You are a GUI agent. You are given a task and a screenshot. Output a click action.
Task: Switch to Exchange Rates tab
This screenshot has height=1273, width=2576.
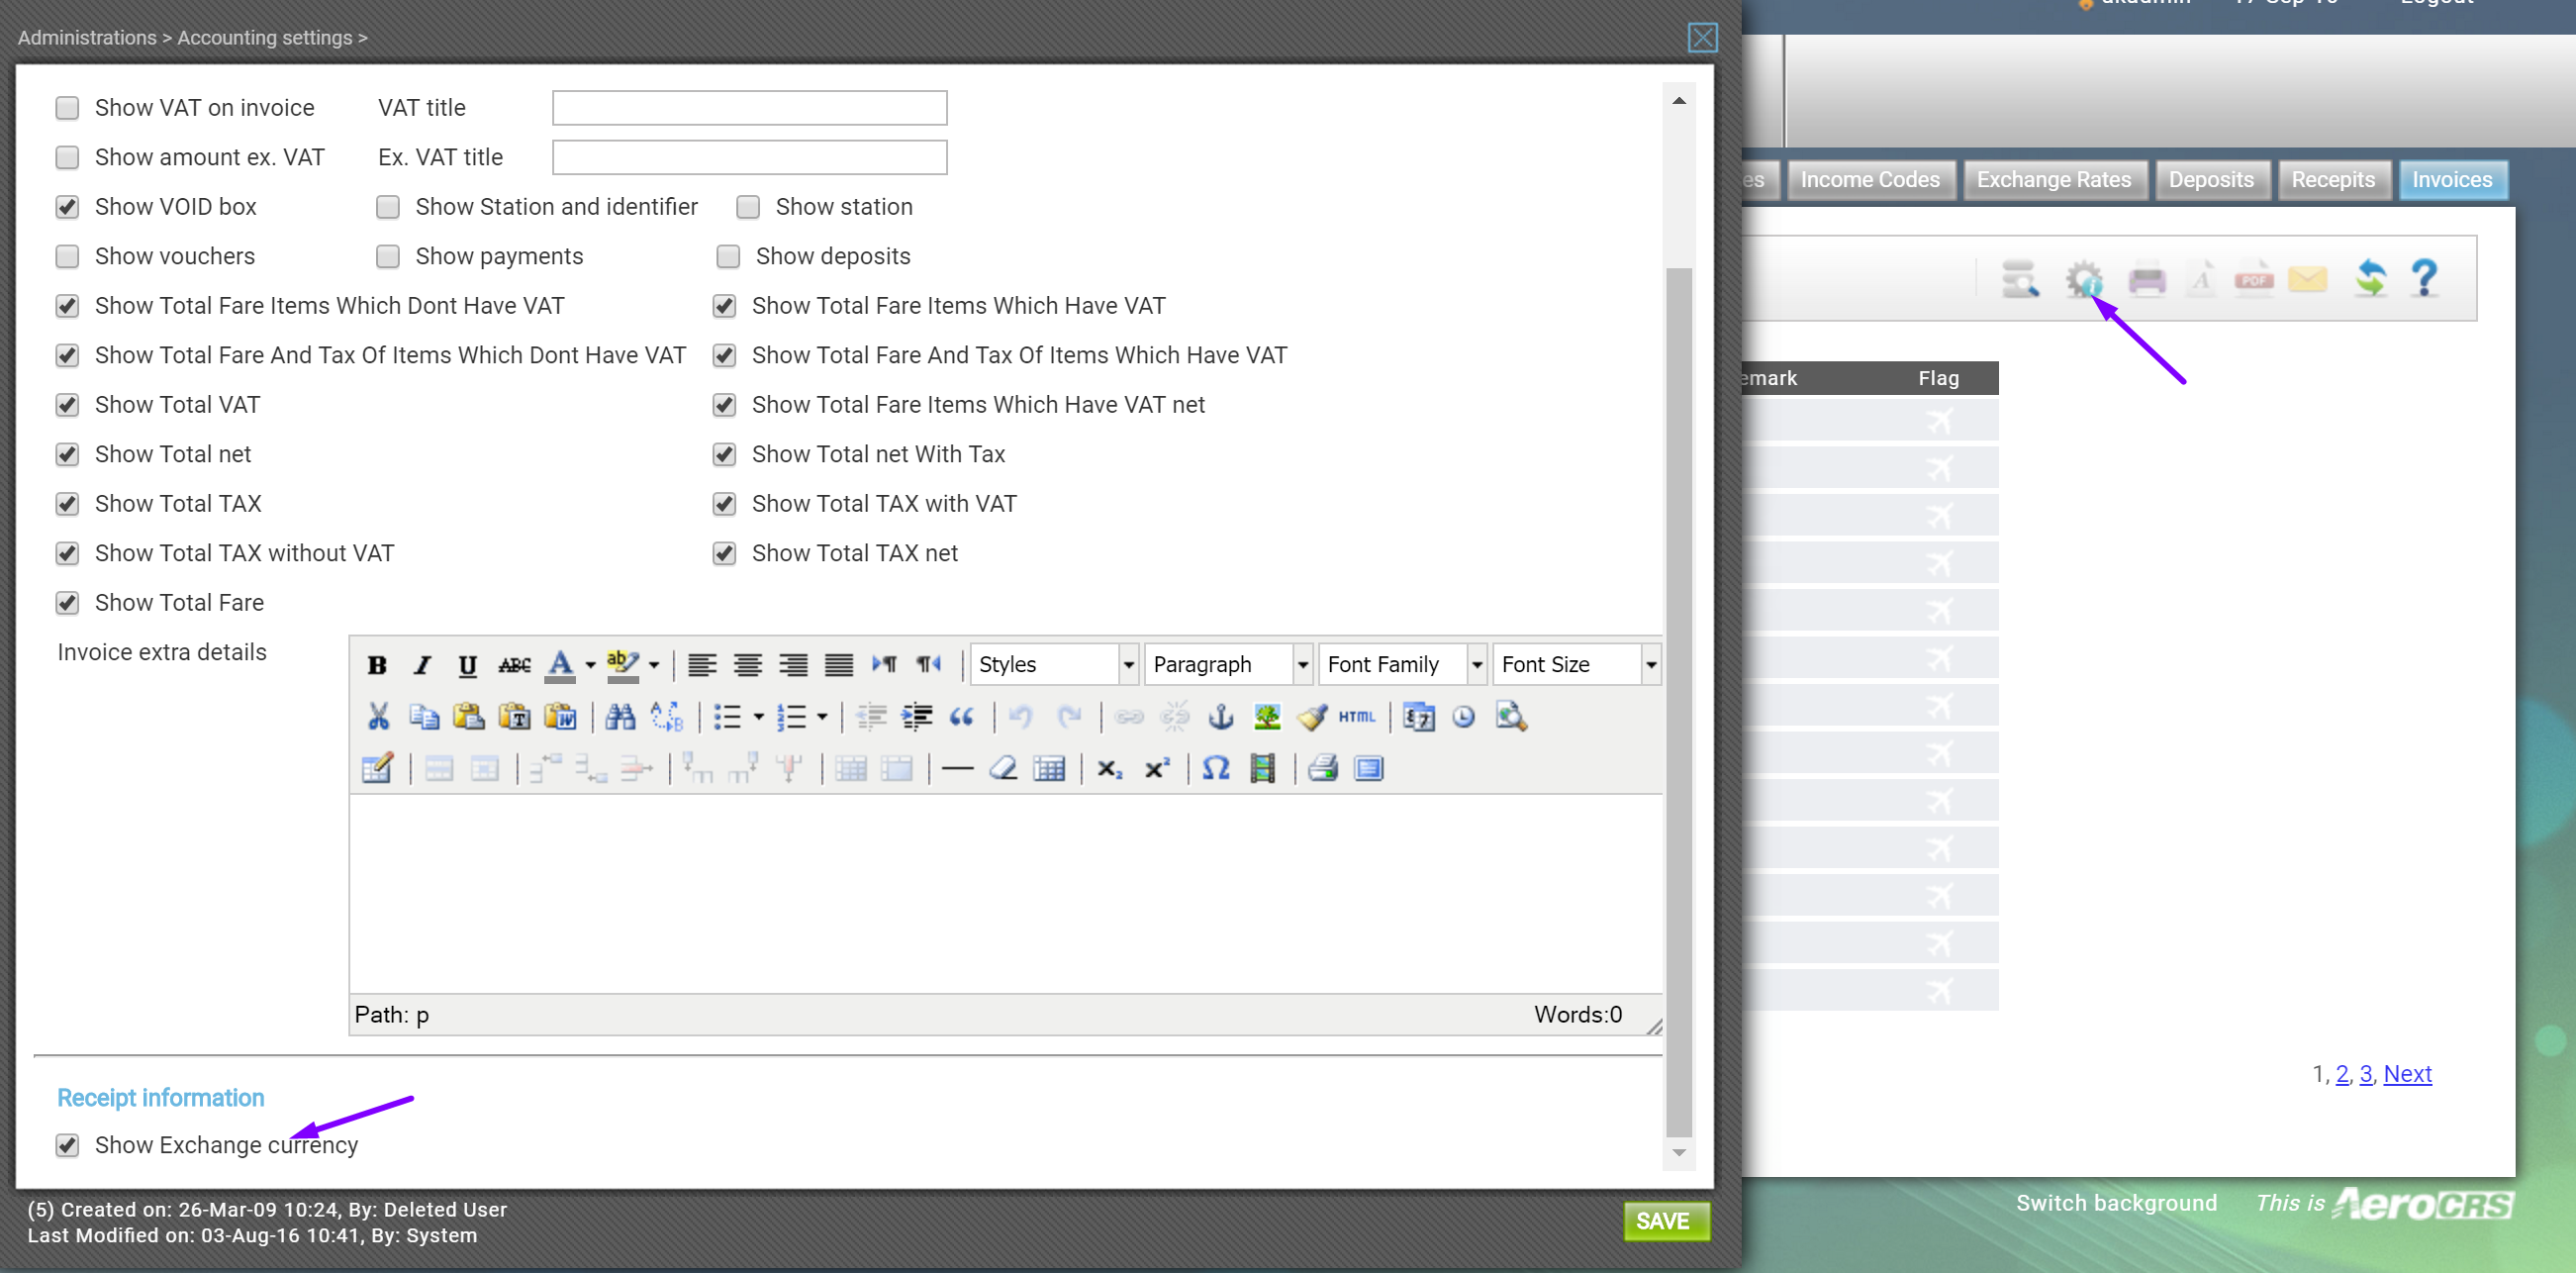(x=2054, y=180)
